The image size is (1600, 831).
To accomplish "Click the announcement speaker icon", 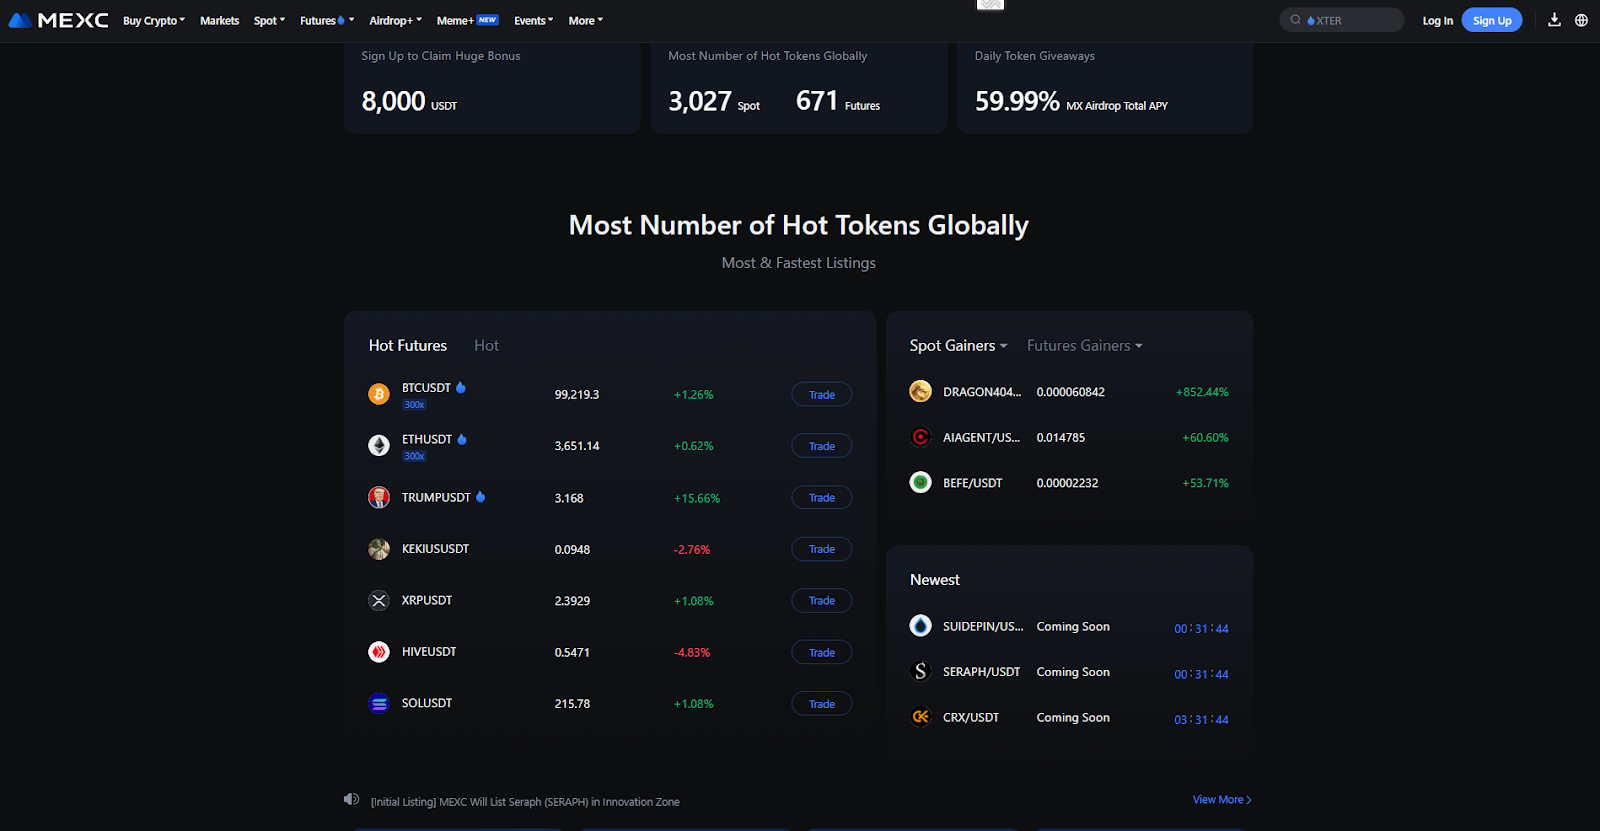I will pyautogui.click(x=351, y=799).
